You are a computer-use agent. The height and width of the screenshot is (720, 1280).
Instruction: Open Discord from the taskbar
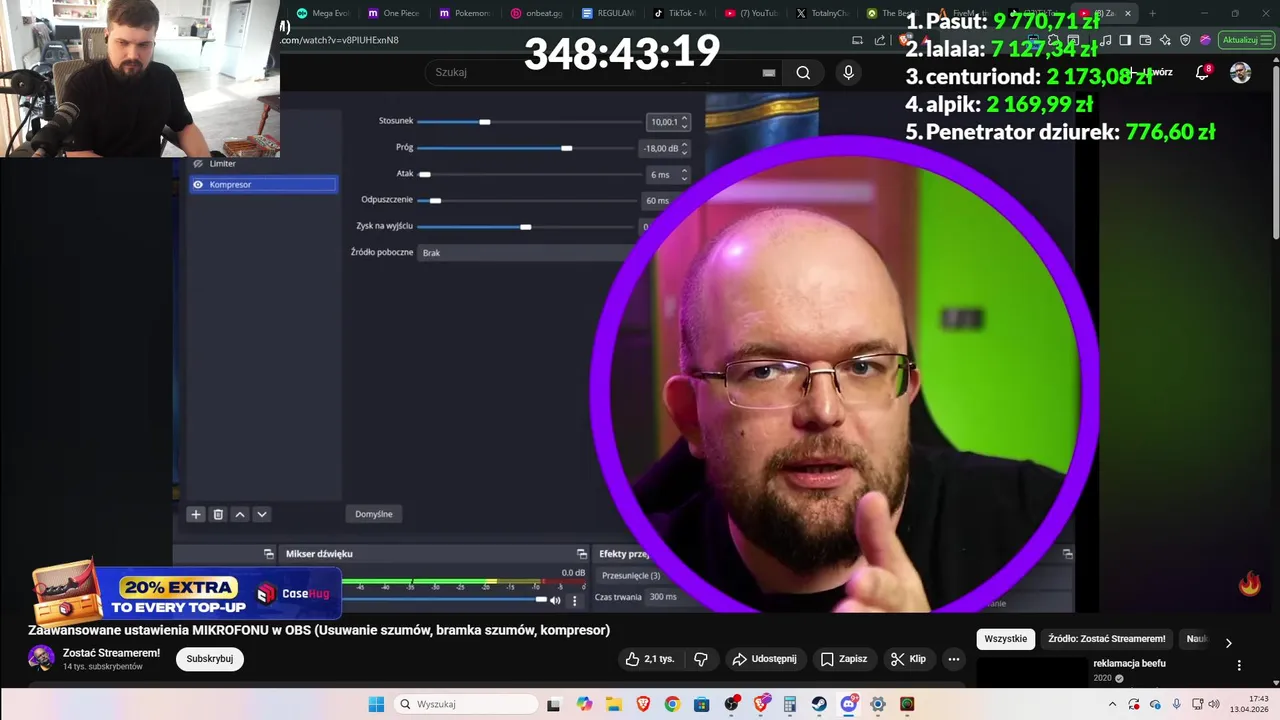(x=849, y=704)
